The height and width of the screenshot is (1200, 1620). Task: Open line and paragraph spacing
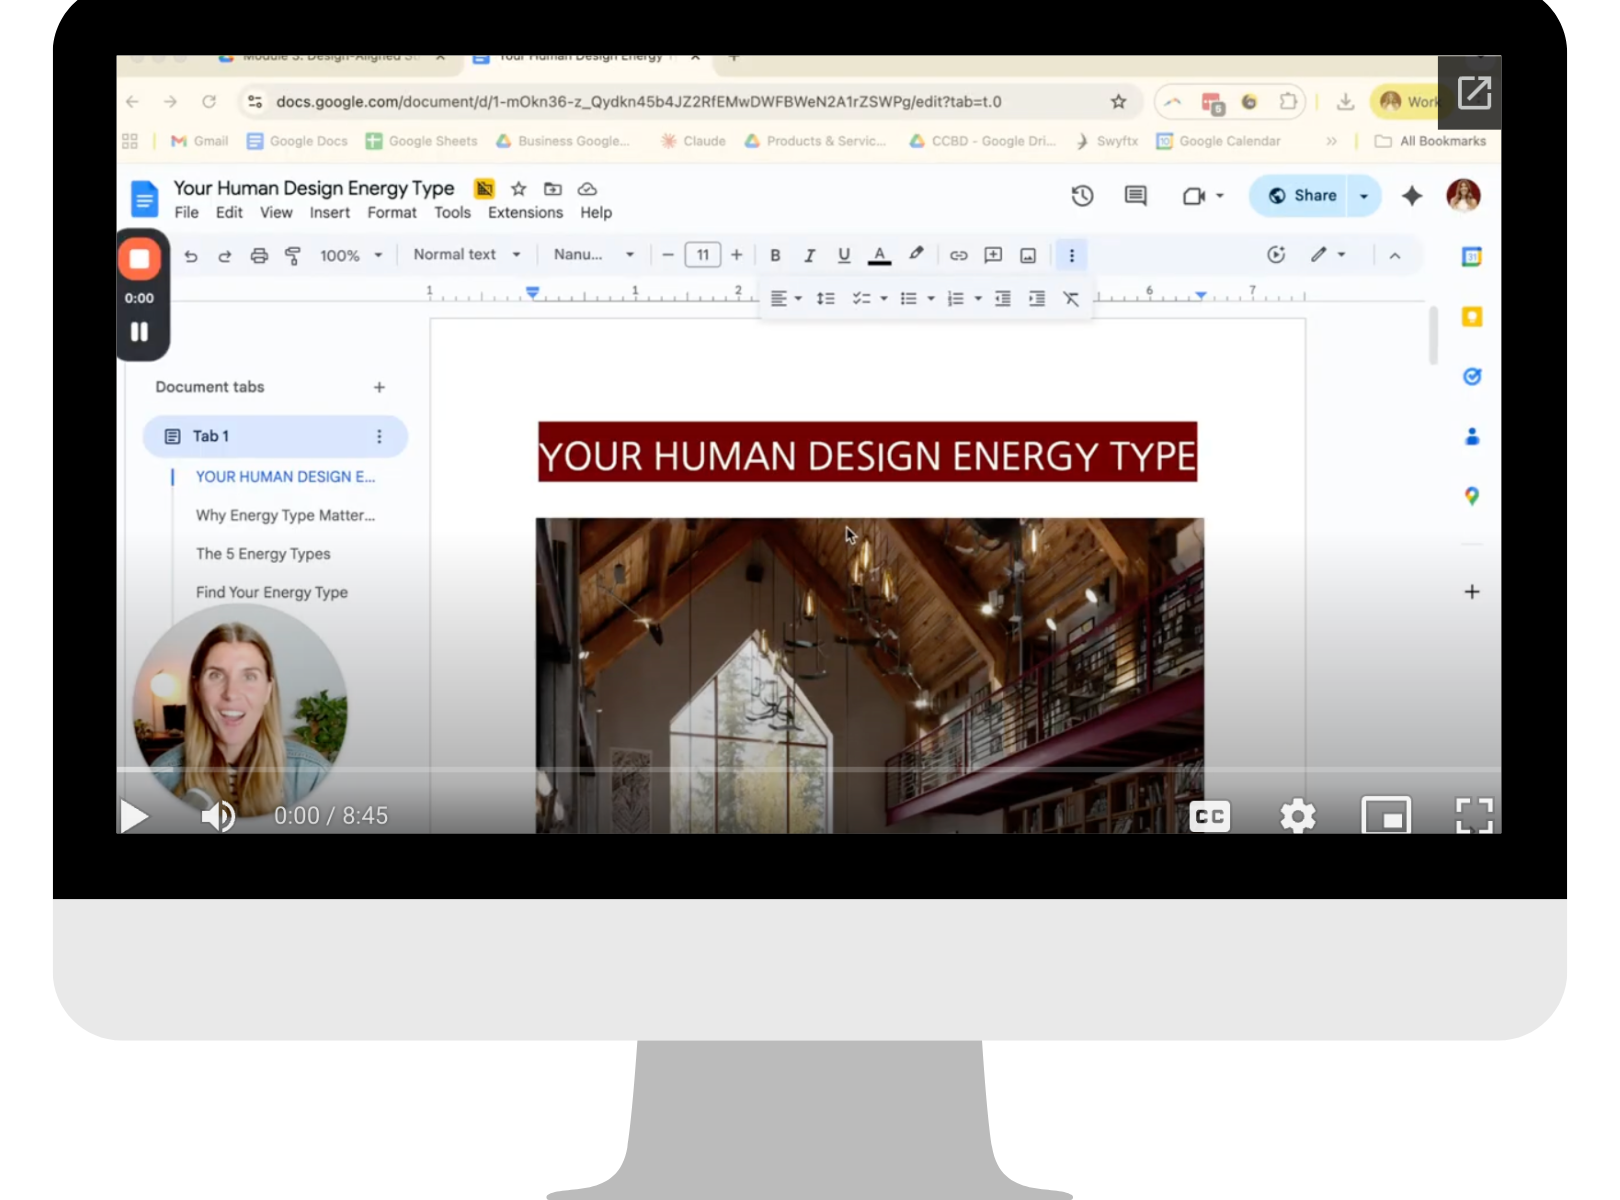(x=826, y=299)
